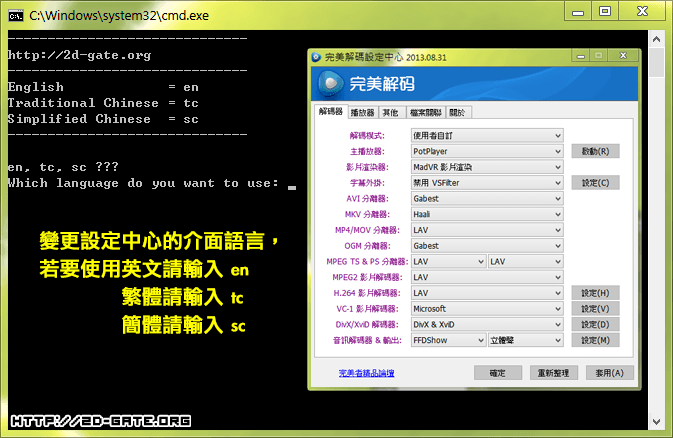The height and width of the screenshot is (438, 673).
Task: Open the 關於 tab
Action: click(456, 112)
